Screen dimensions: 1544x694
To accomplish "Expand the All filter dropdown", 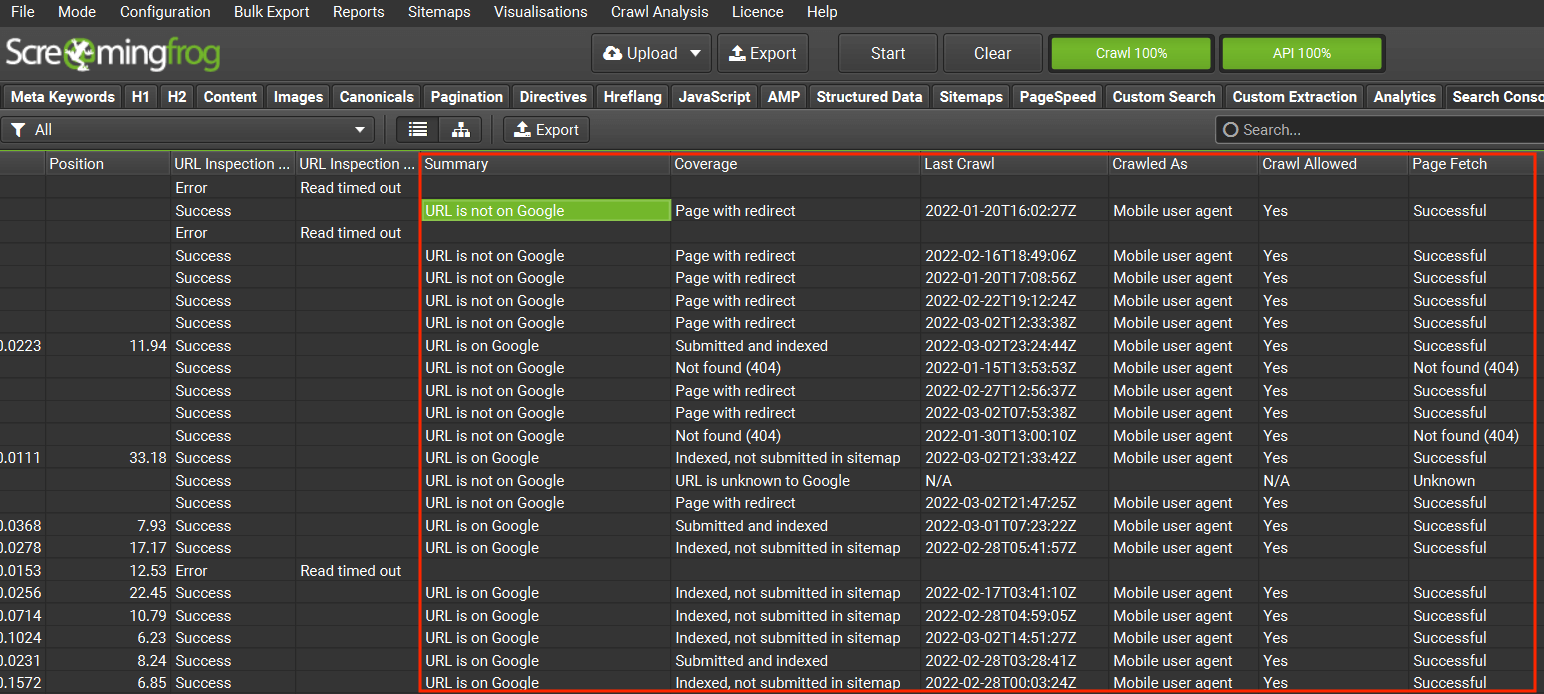I will 360,130.
